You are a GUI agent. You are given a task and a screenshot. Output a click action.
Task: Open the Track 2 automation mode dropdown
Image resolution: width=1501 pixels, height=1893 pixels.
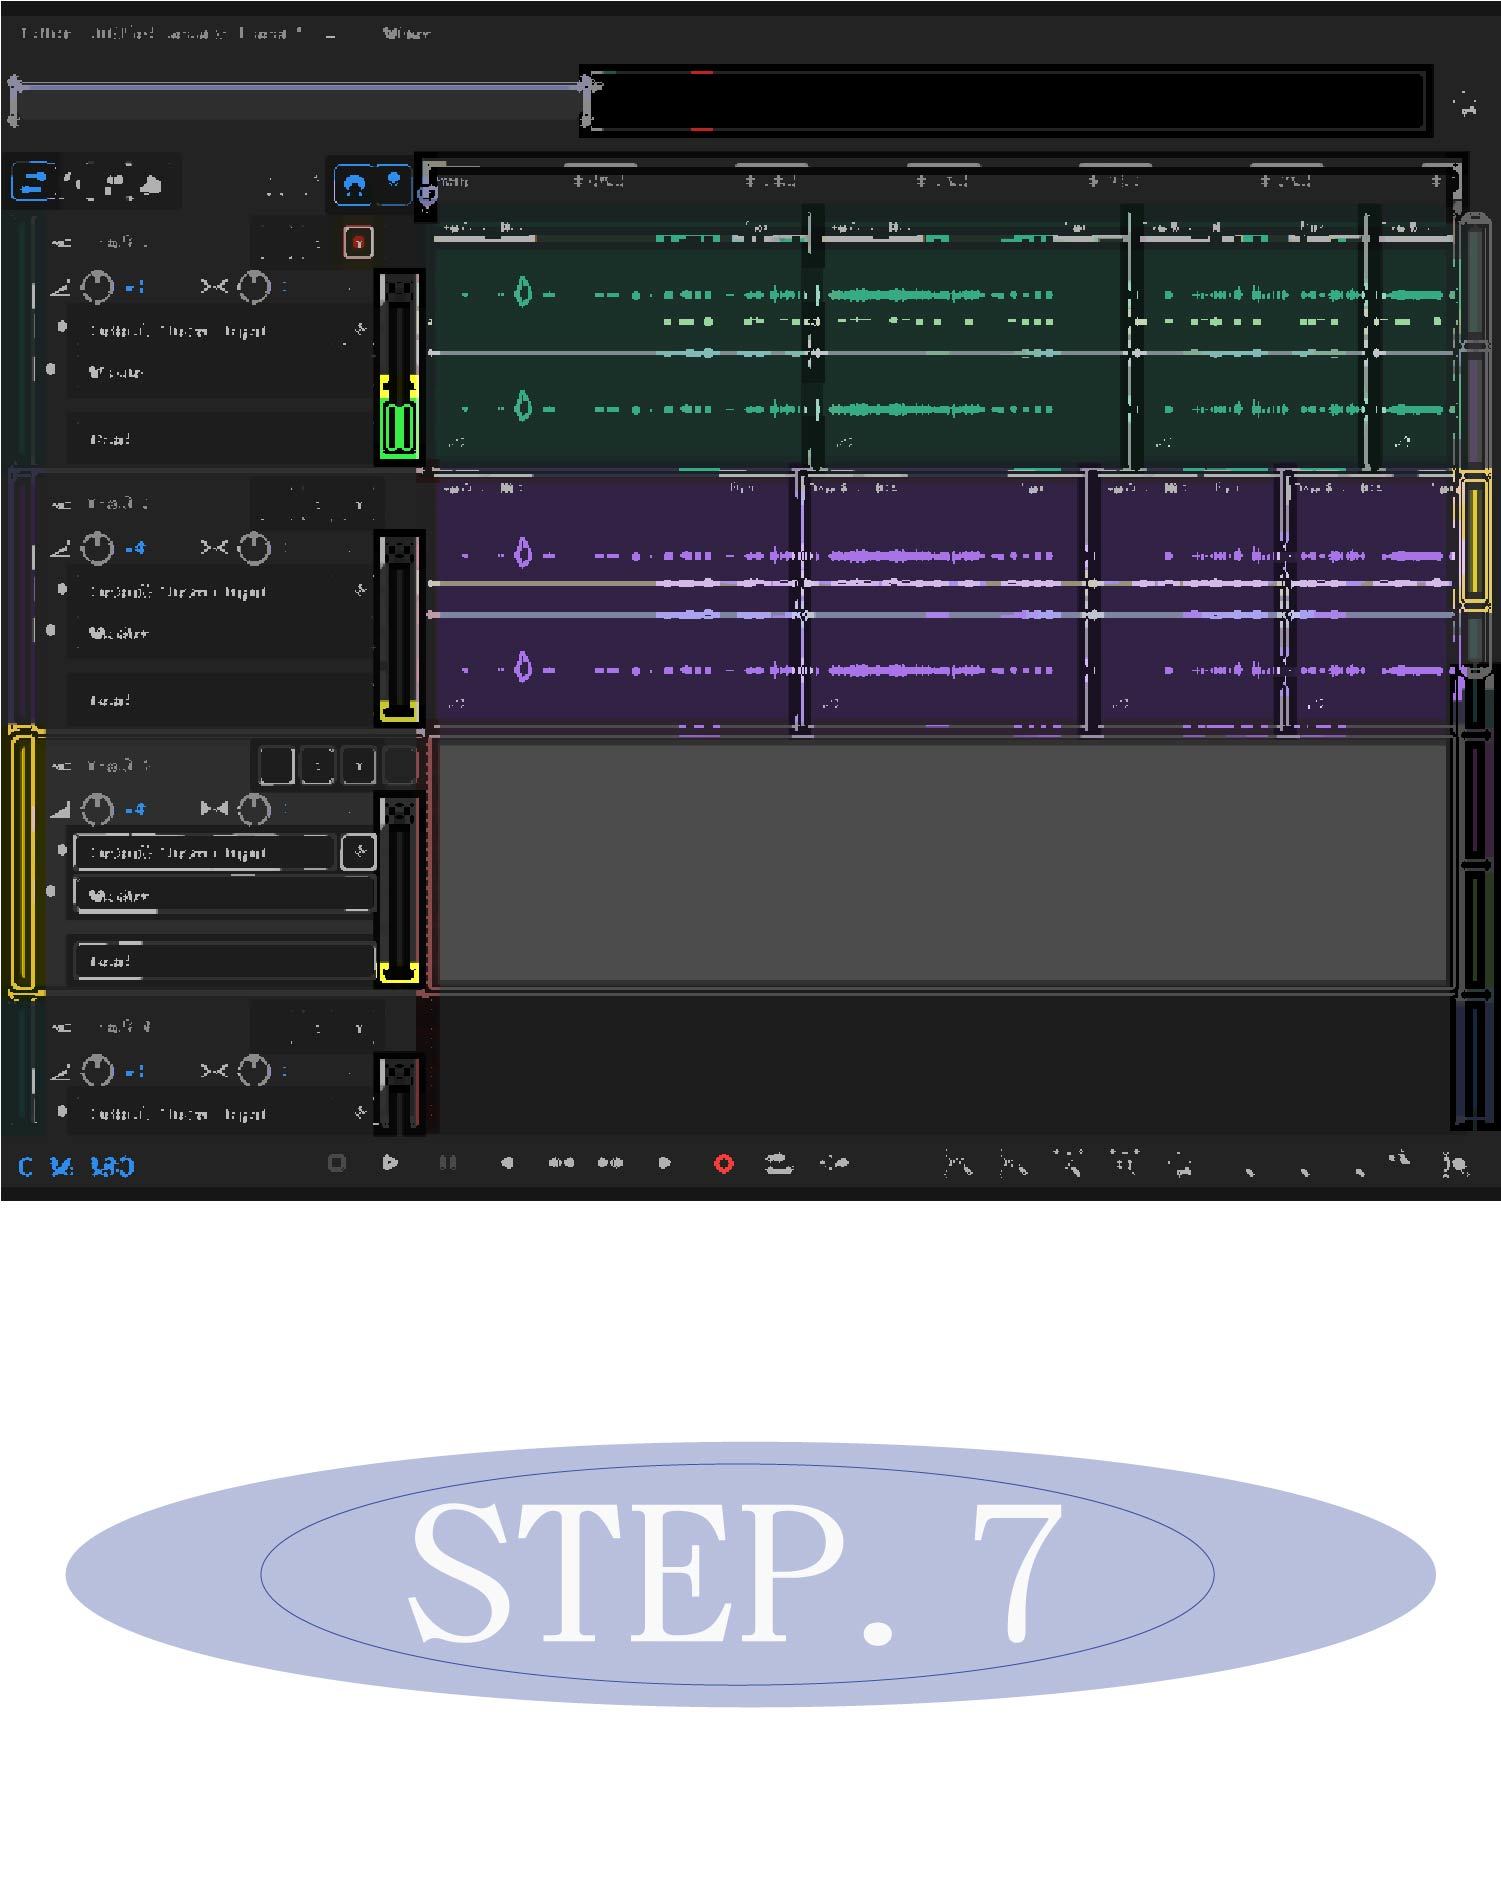(x=224, y=701)
